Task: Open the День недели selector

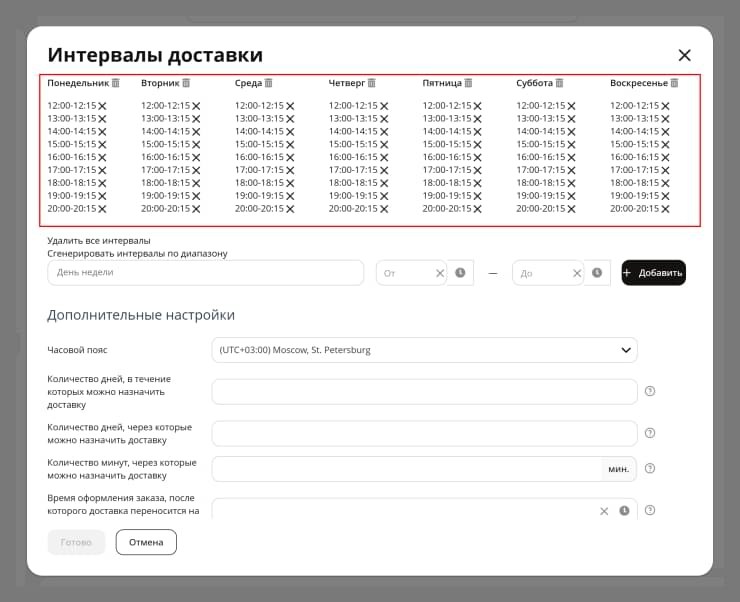Action: 205,273
